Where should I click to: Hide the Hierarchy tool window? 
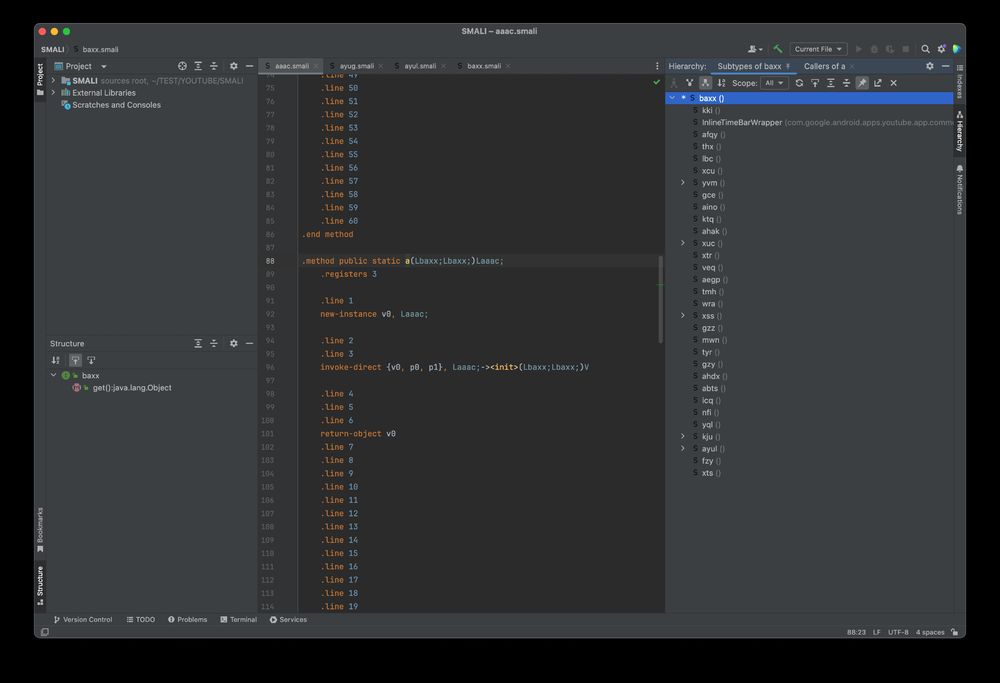click(x=946, y=66)
